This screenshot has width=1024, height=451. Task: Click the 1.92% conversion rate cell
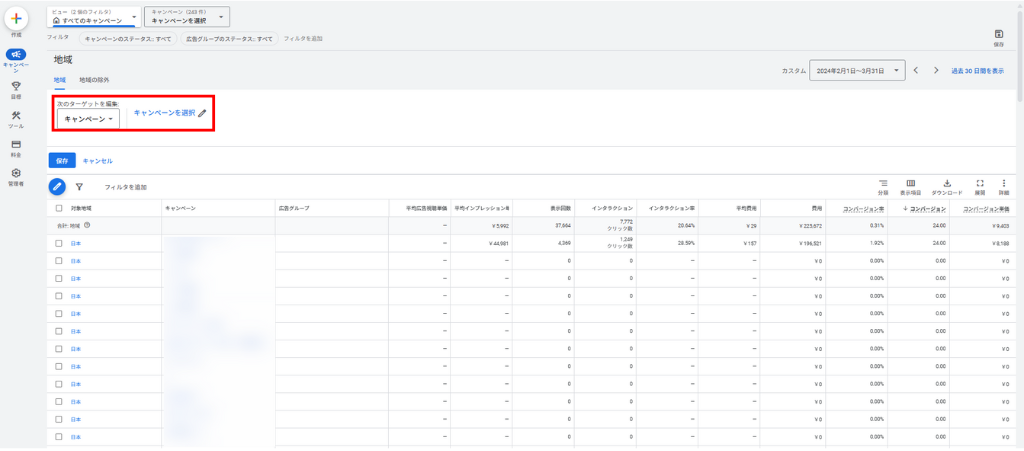coord(877,243)
